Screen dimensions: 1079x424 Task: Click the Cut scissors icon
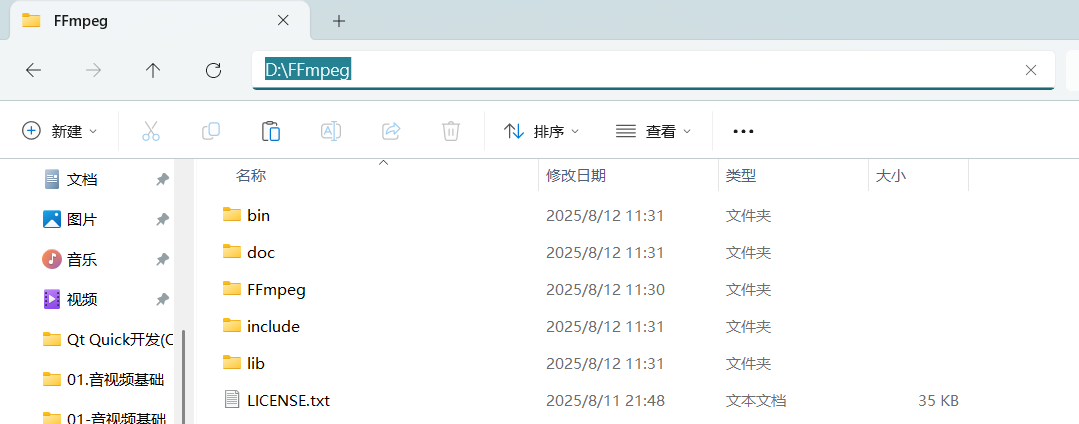pos(151,131)
